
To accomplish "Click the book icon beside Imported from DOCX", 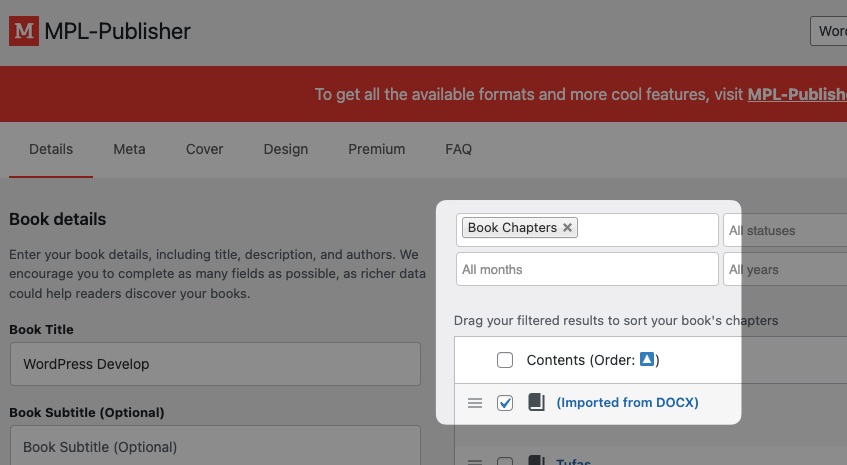I will tap(536, 403).
